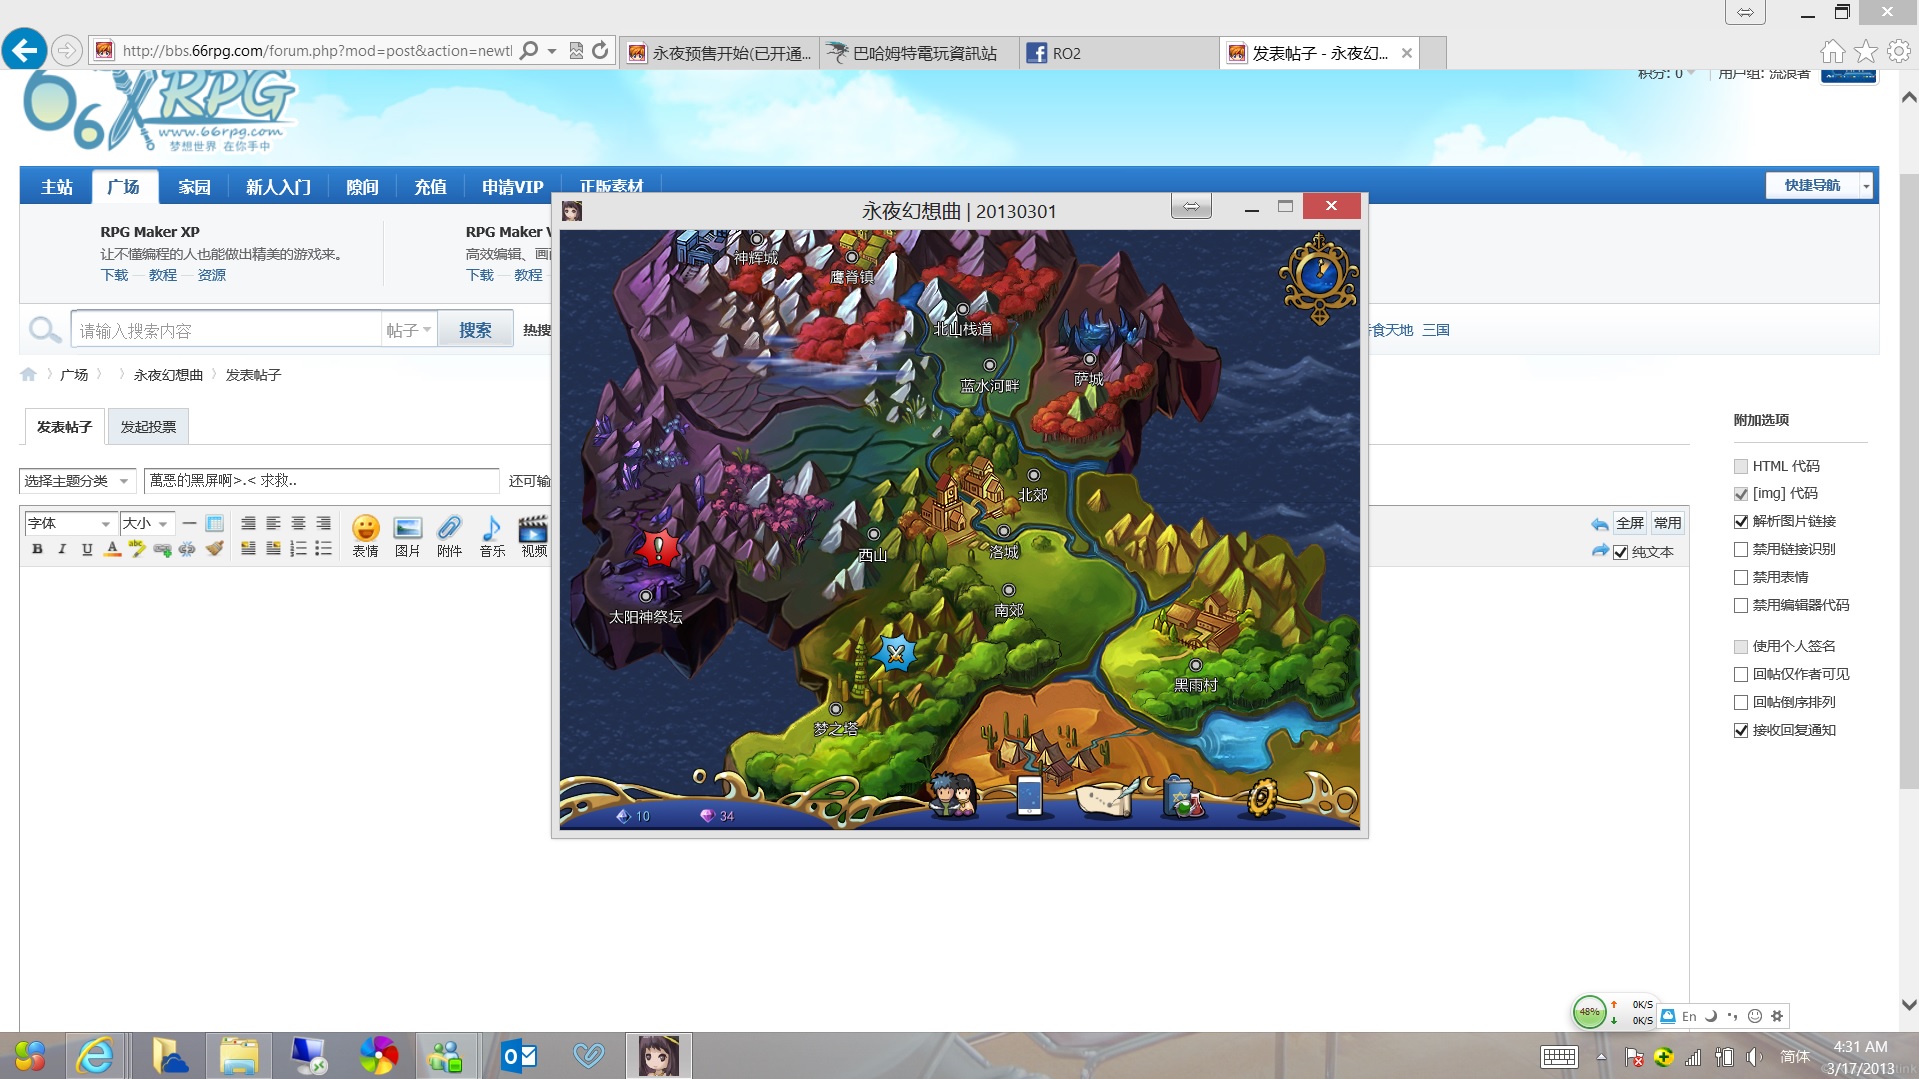Toggle the 纯文本 checkbox
The width and height of the screenshot is (1919, 1079).
click(x=1621, y=552)
